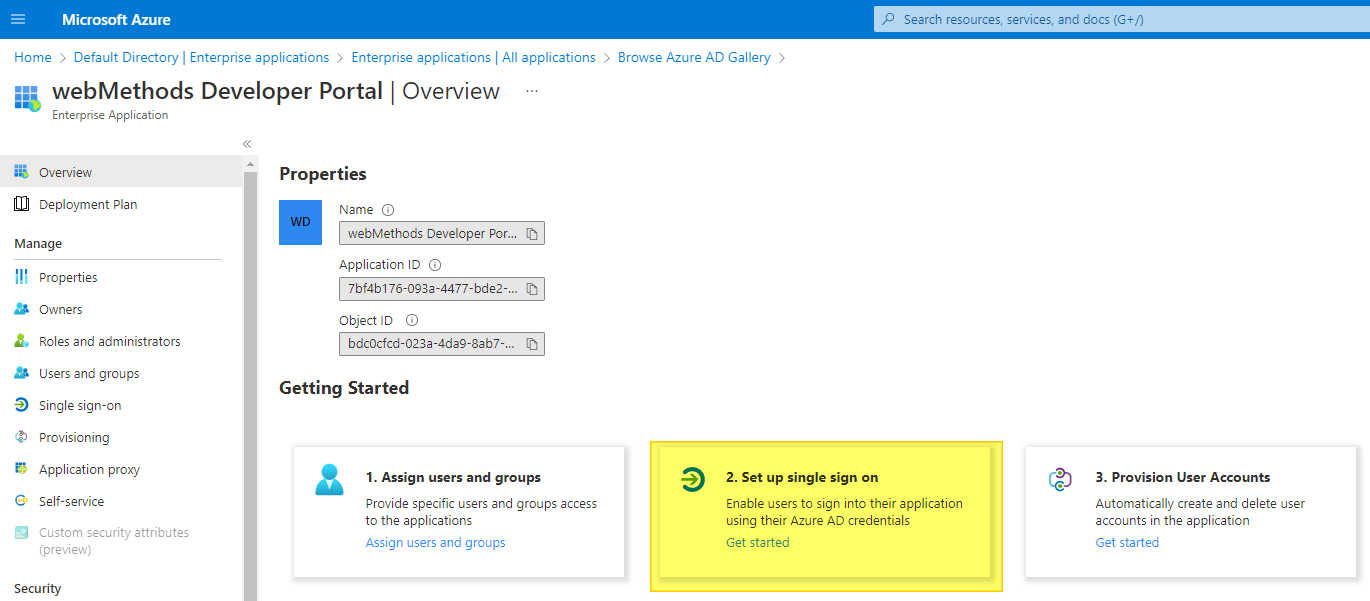
Task: Click the Object ID text field
Action: (x=441, y=344)
